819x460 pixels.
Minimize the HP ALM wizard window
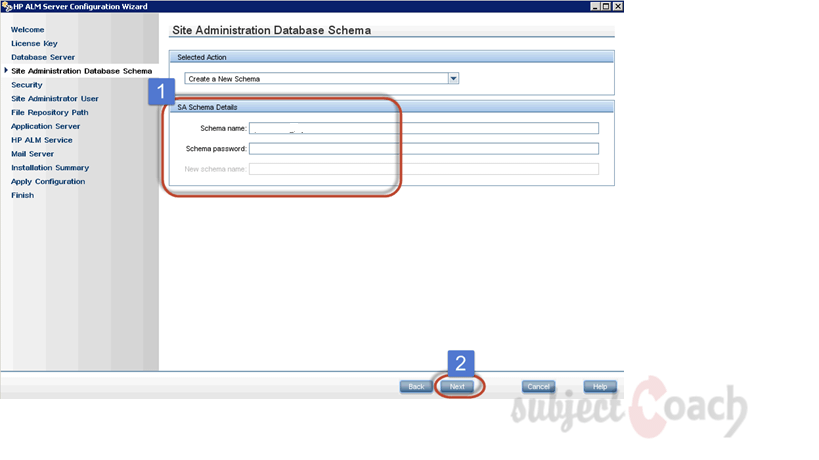(x=595, y=6)
